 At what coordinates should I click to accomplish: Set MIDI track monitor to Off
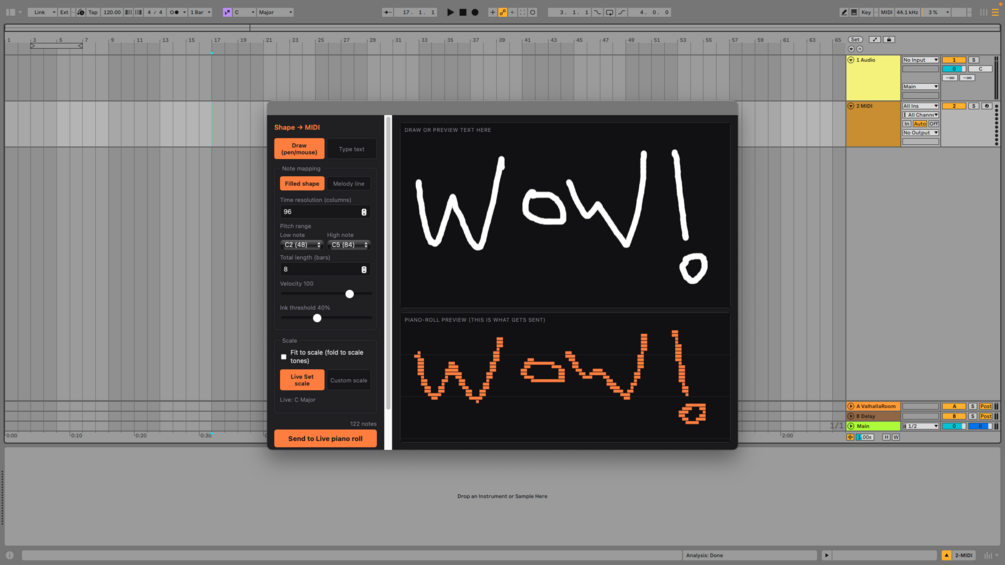(933, 124)
